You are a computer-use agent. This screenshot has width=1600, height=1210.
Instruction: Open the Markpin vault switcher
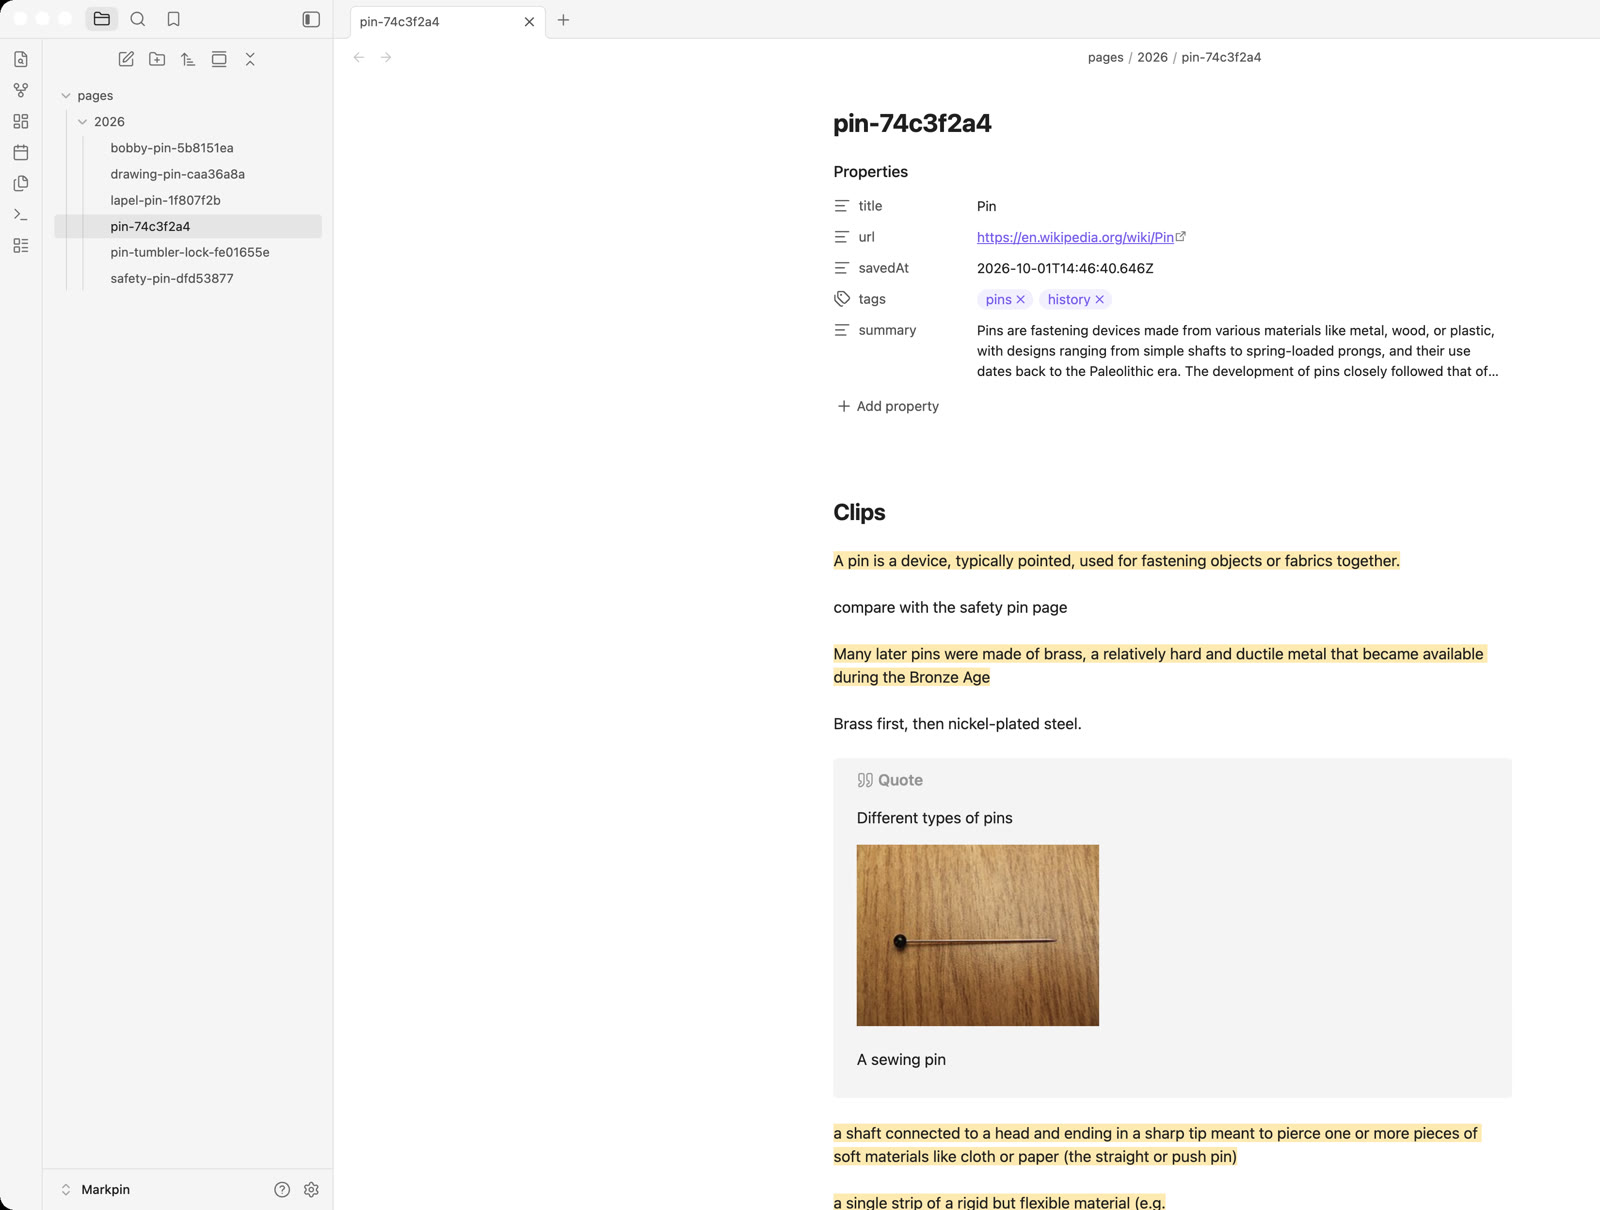tap(96, 1189)
